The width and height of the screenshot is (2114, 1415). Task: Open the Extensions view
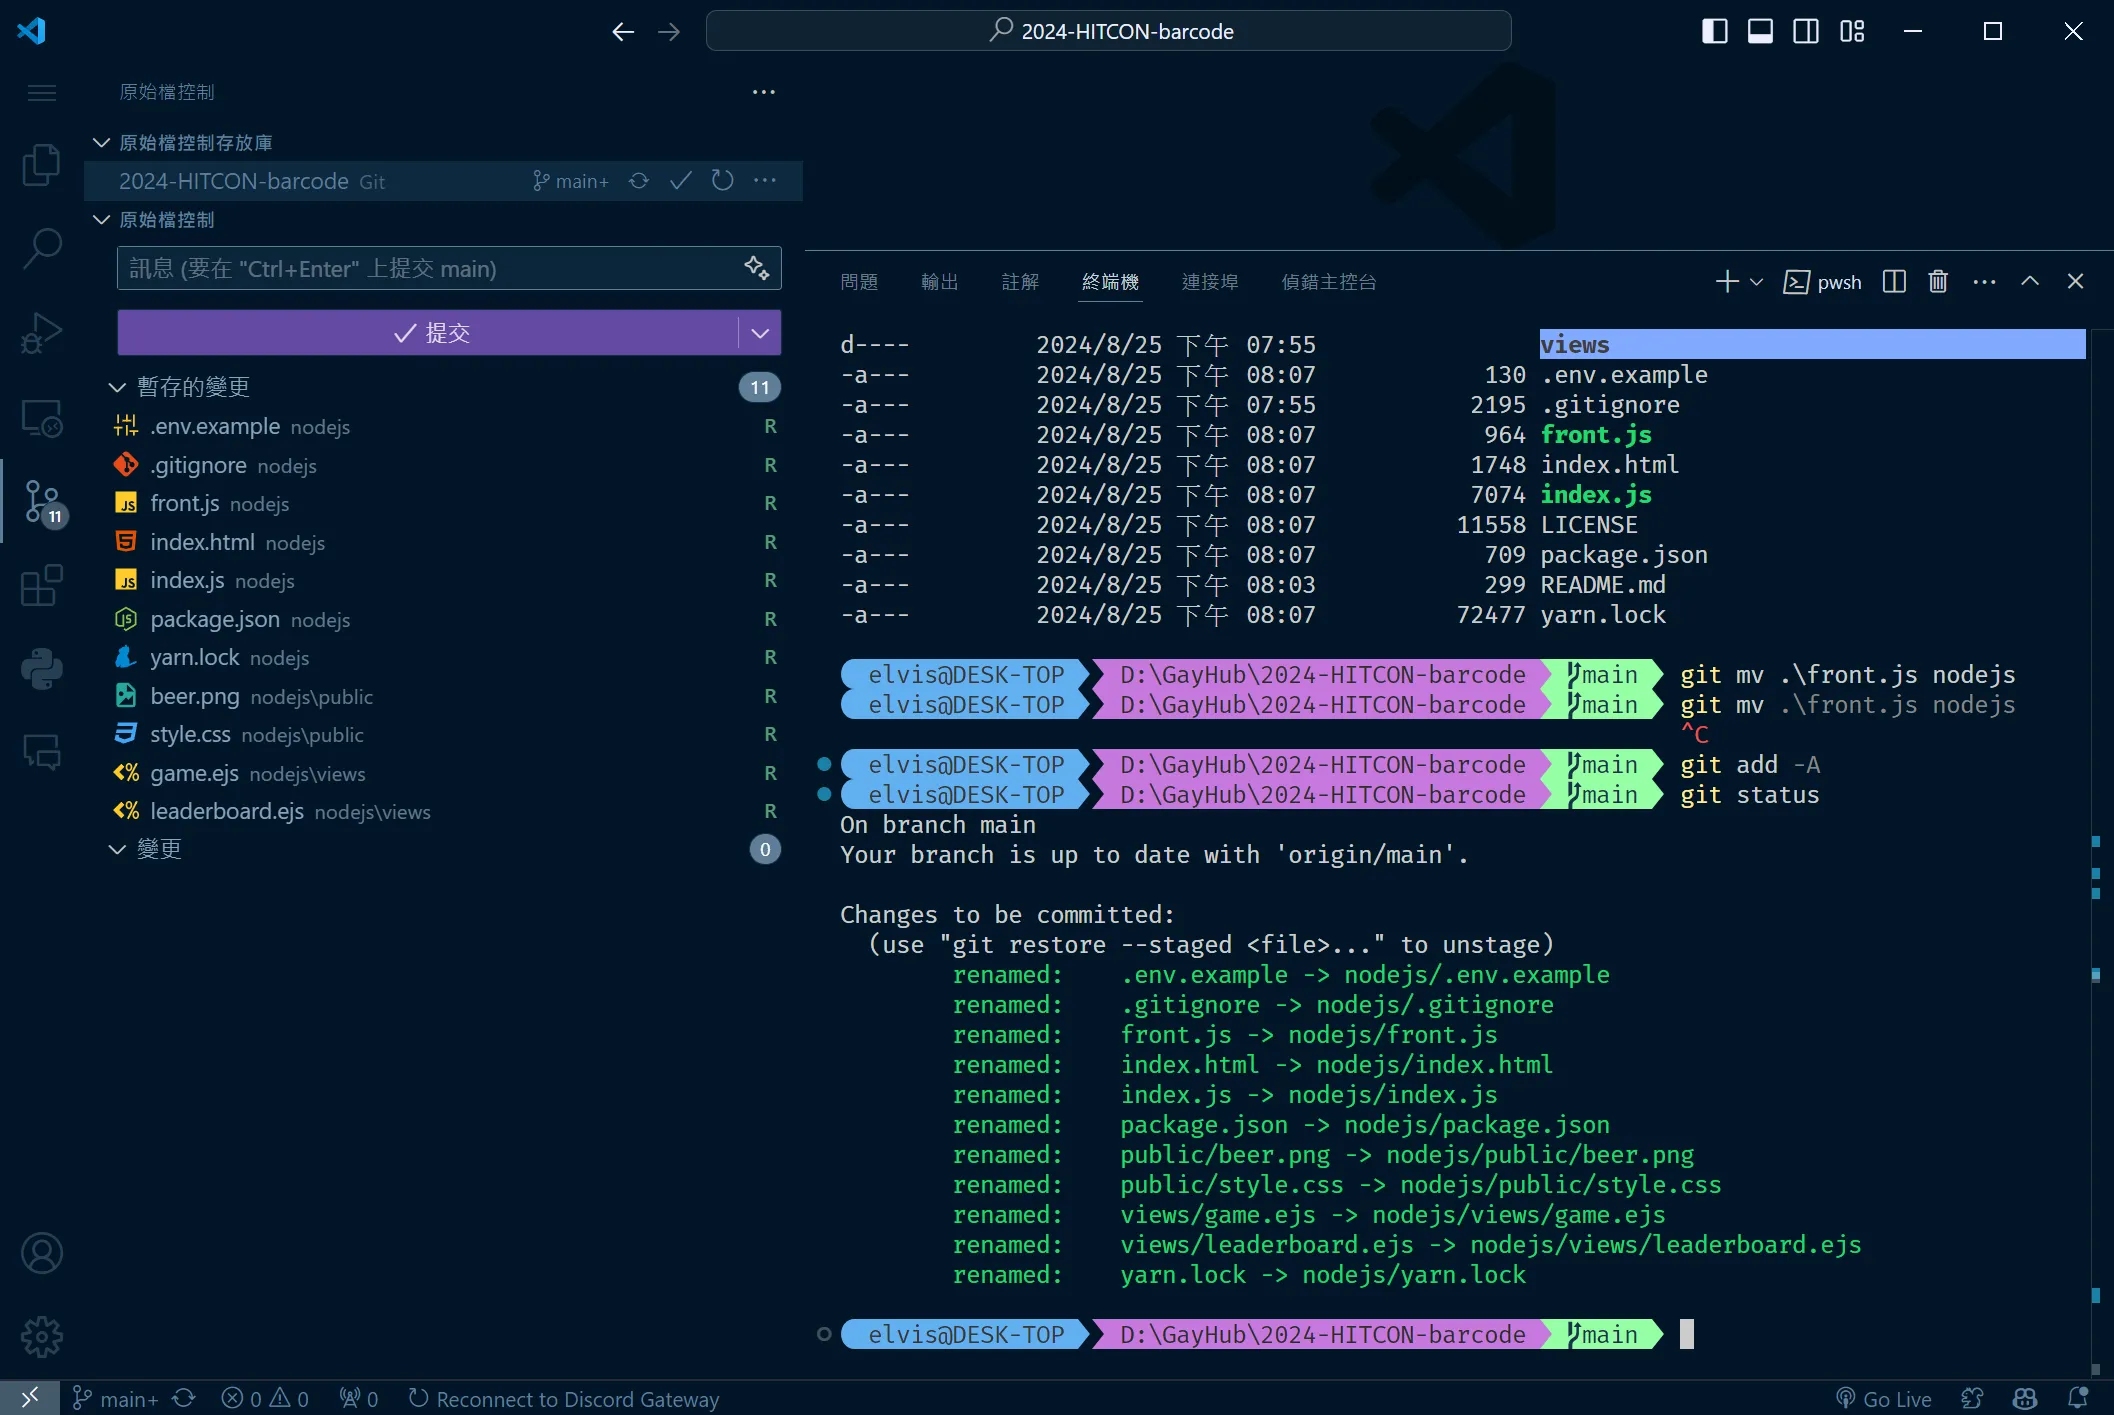[41, 585]
